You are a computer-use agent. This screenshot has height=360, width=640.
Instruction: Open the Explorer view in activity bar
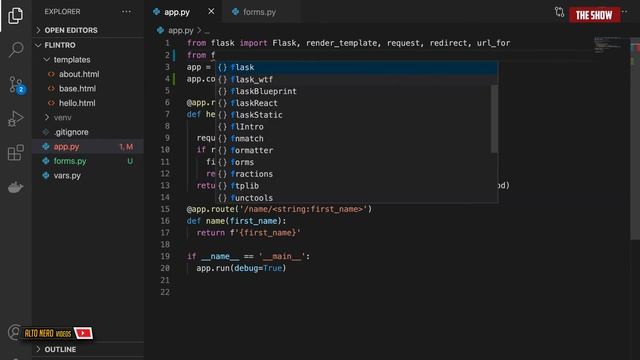tap(16, 16)
